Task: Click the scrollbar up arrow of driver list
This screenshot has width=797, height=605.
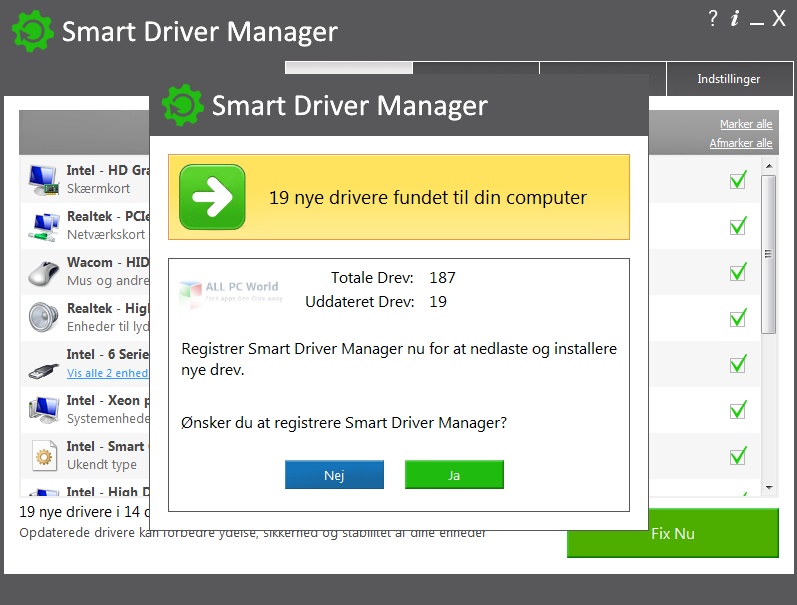Action: [769, 166]
